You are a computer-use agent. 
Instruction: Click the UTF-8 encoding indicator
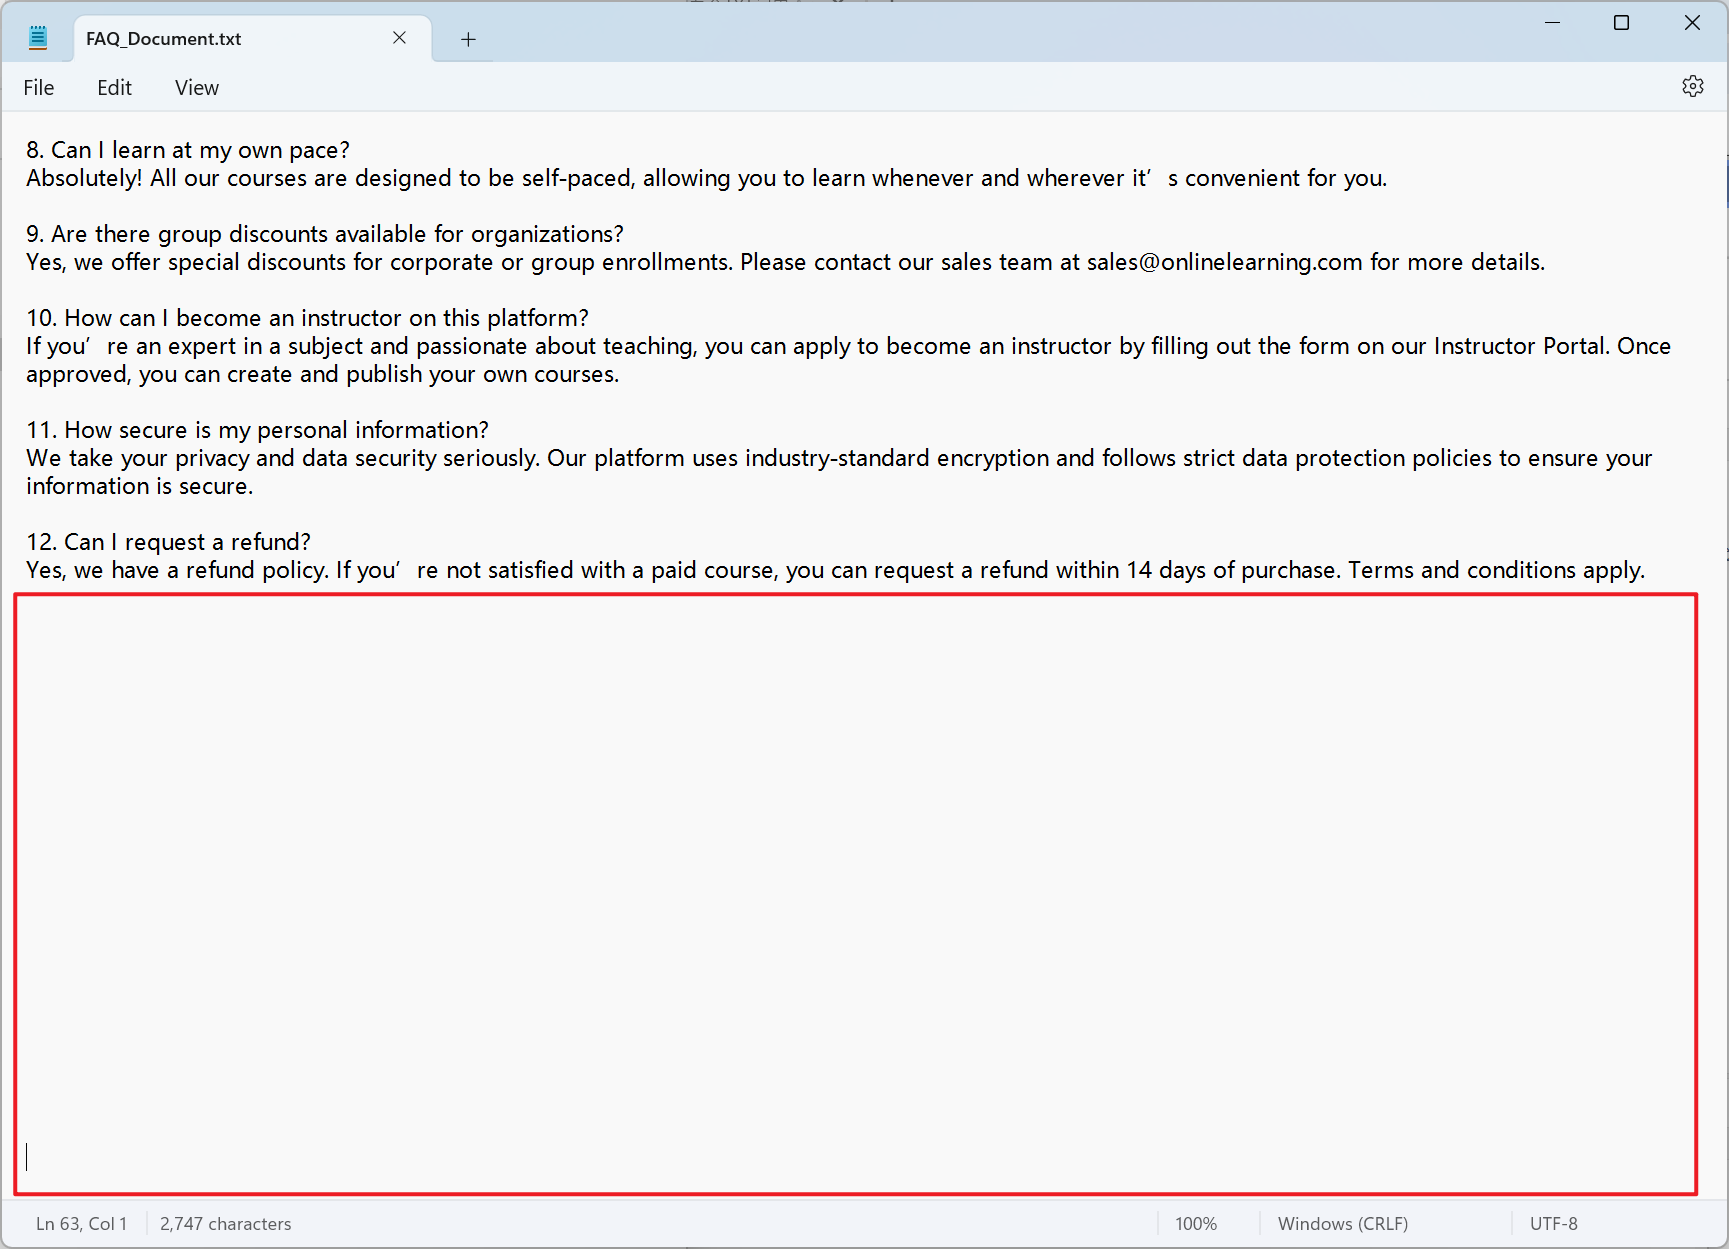(1553, 1224)
